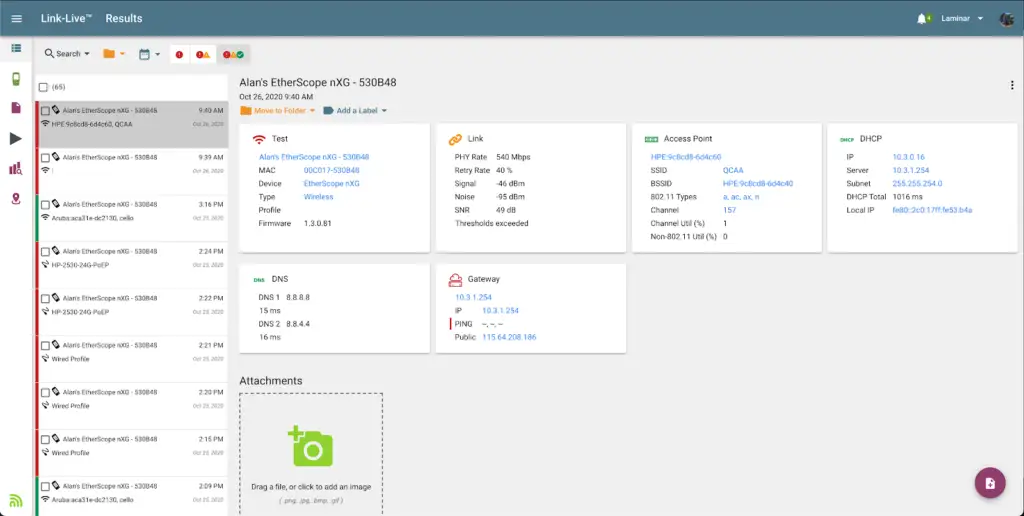
Task: Select the 2:21 PM Wired Profile result row
Action: 133,359
